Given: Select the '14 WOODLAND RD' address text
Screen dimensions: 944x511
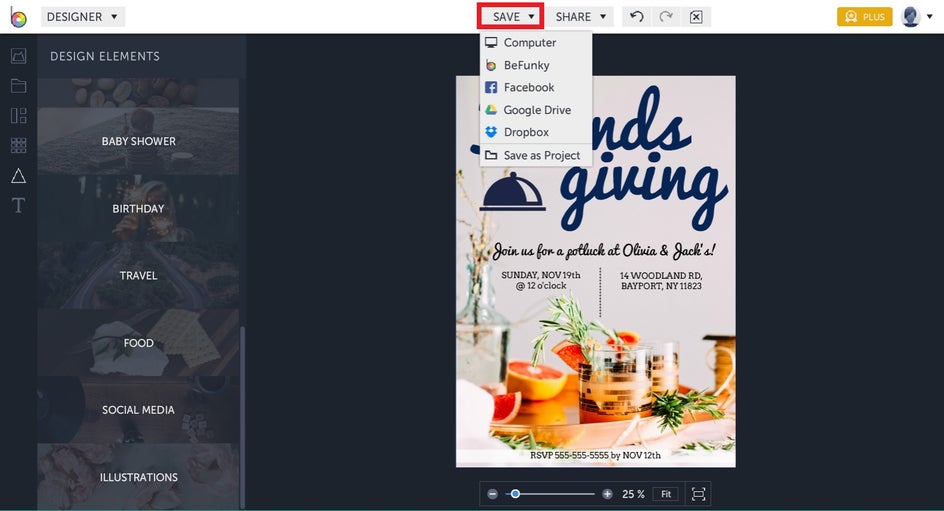Looking at the screenshot, I should [661, 280].
